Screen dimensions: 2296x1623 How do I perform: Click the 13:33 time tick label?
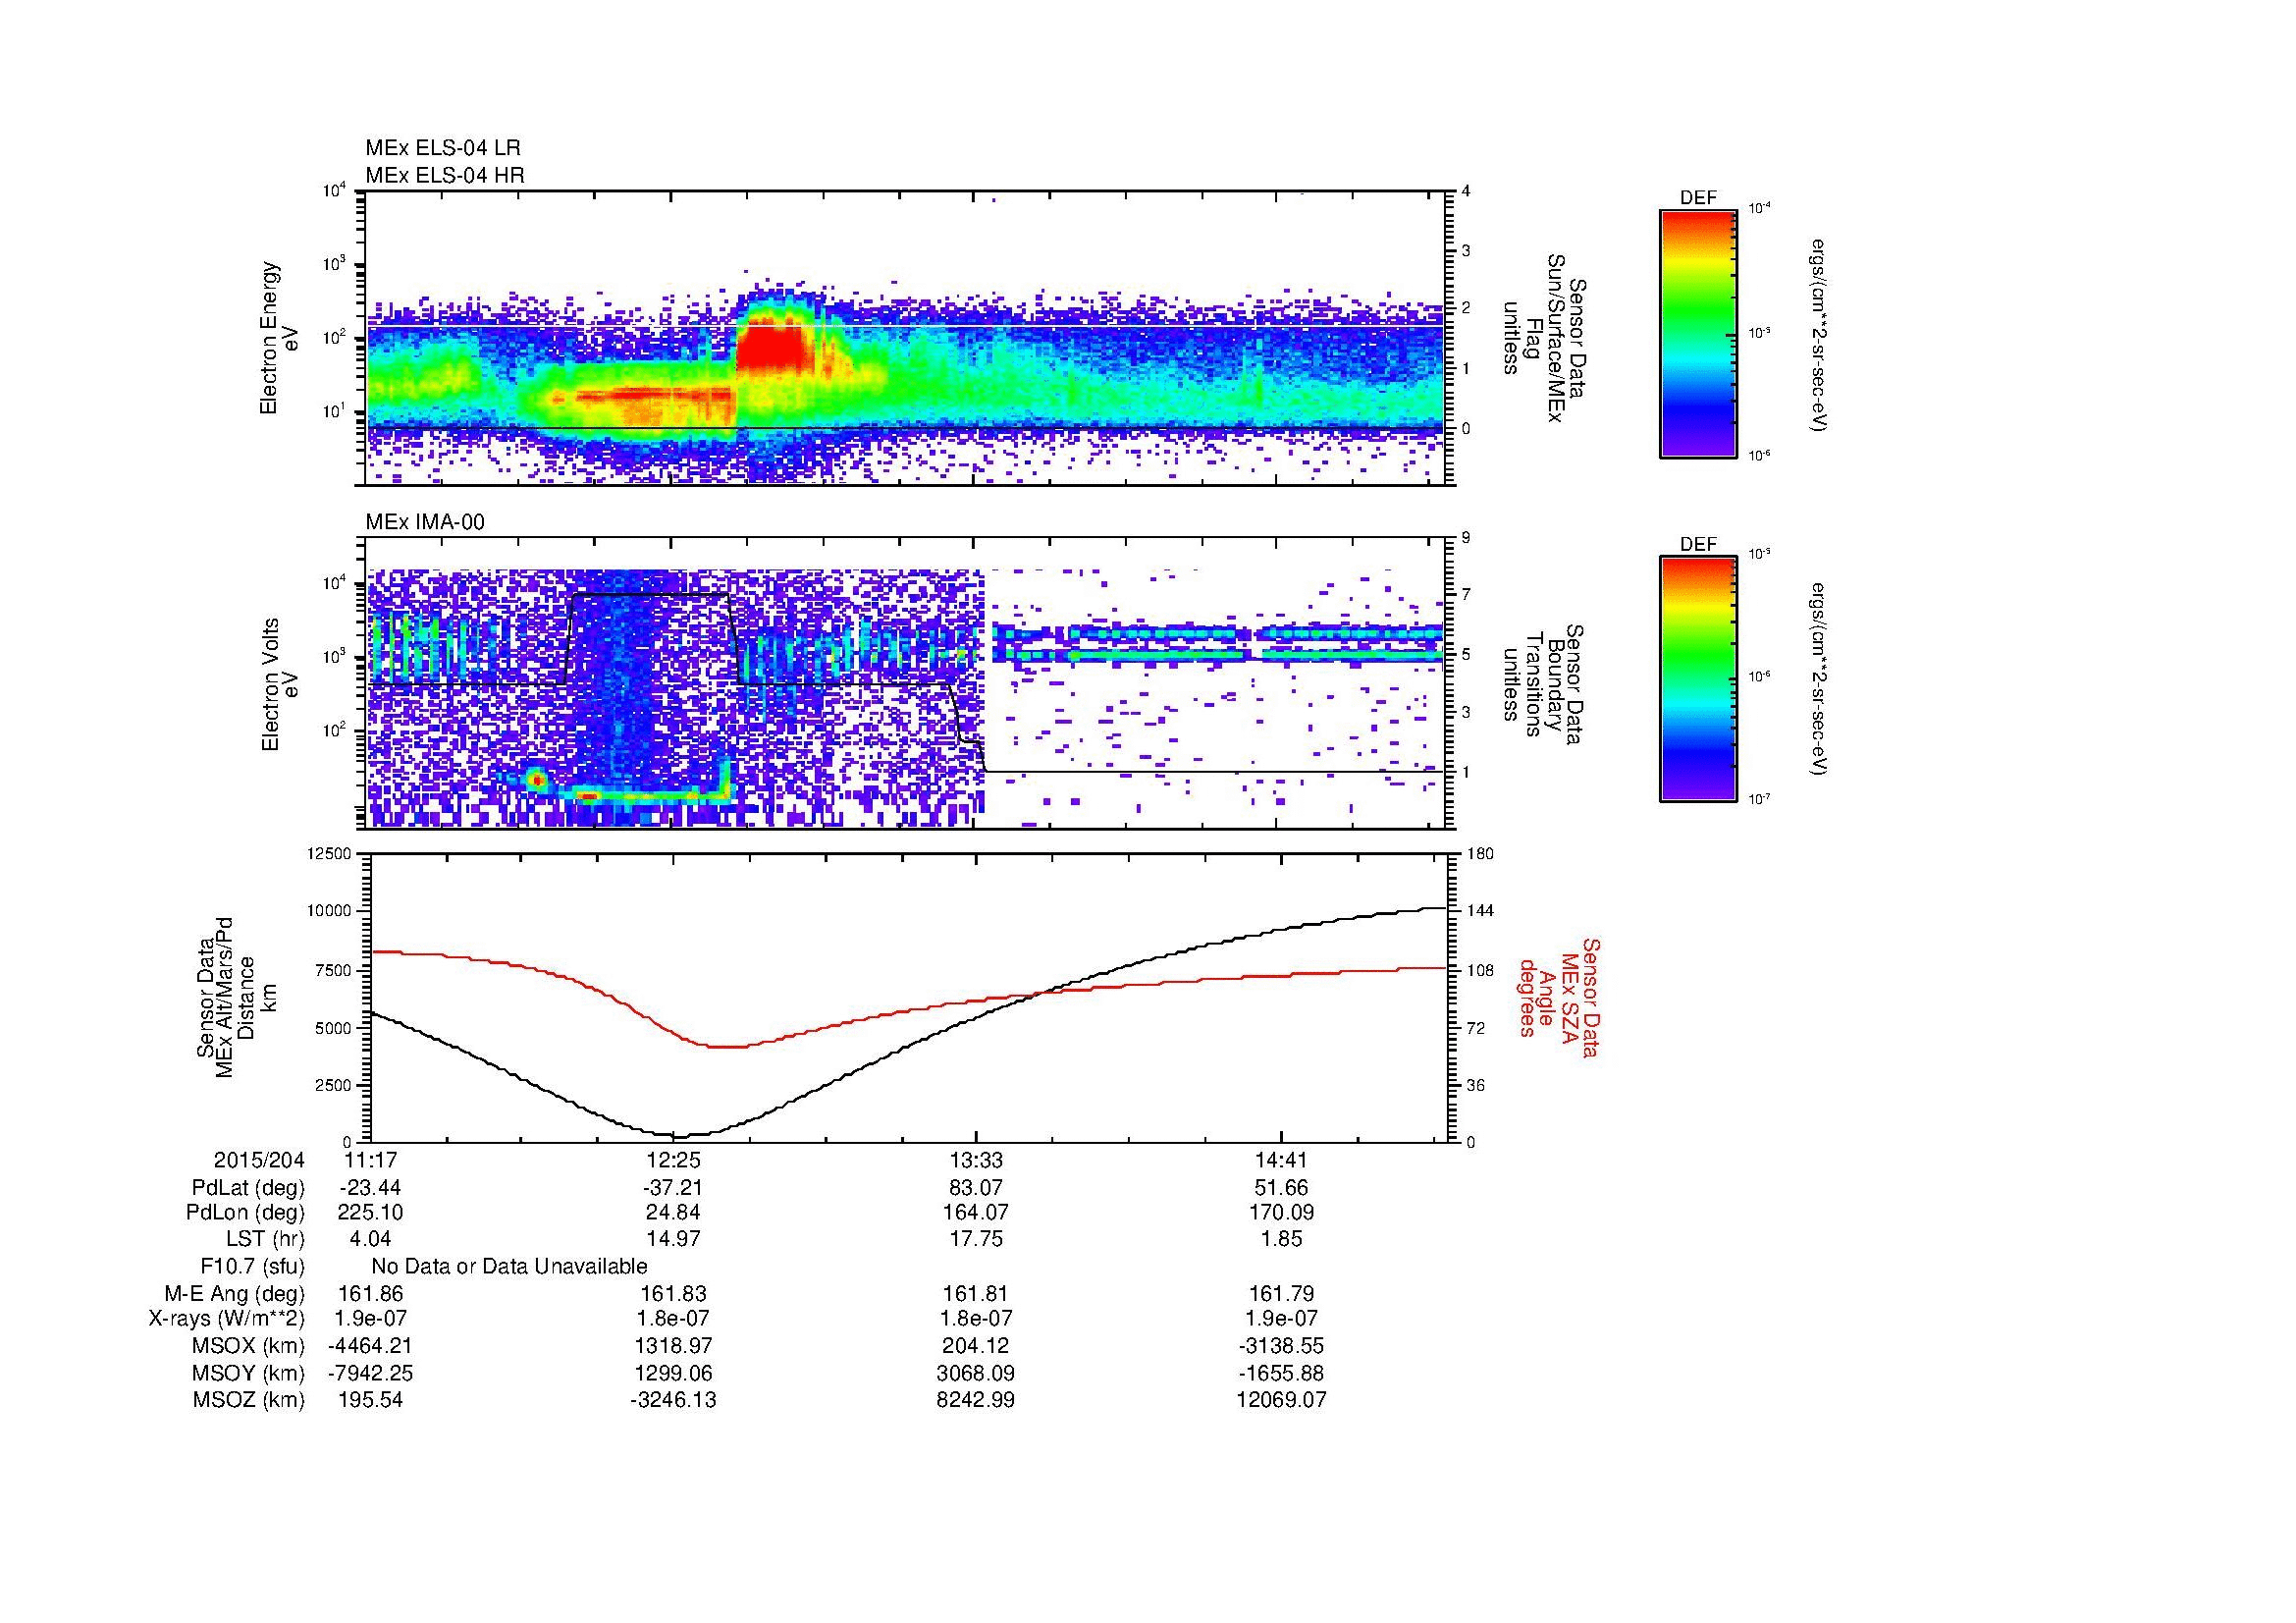pos(977,1160)
